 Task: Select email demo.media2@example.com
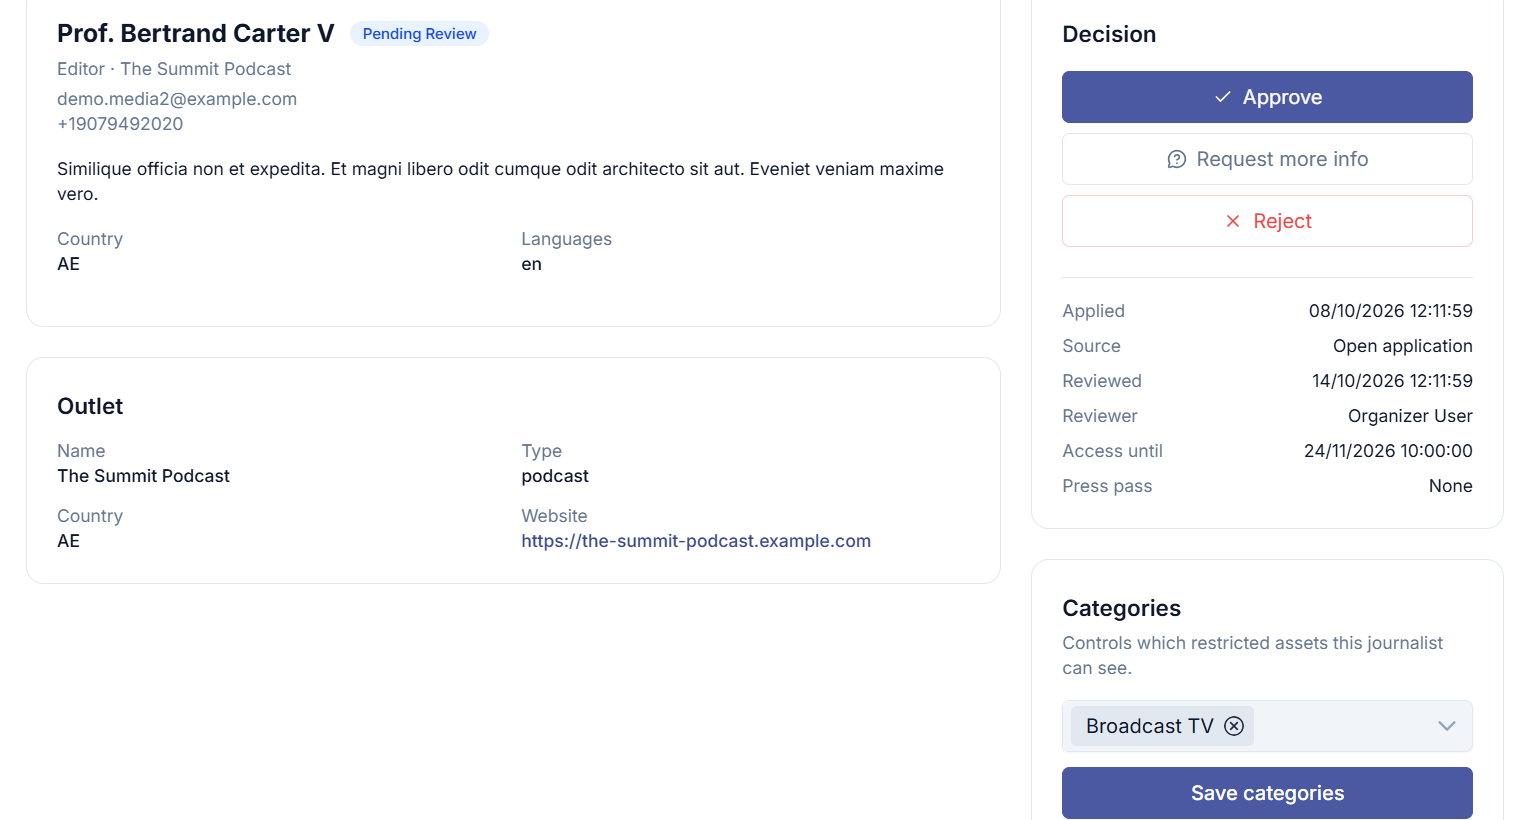point(177,99)
